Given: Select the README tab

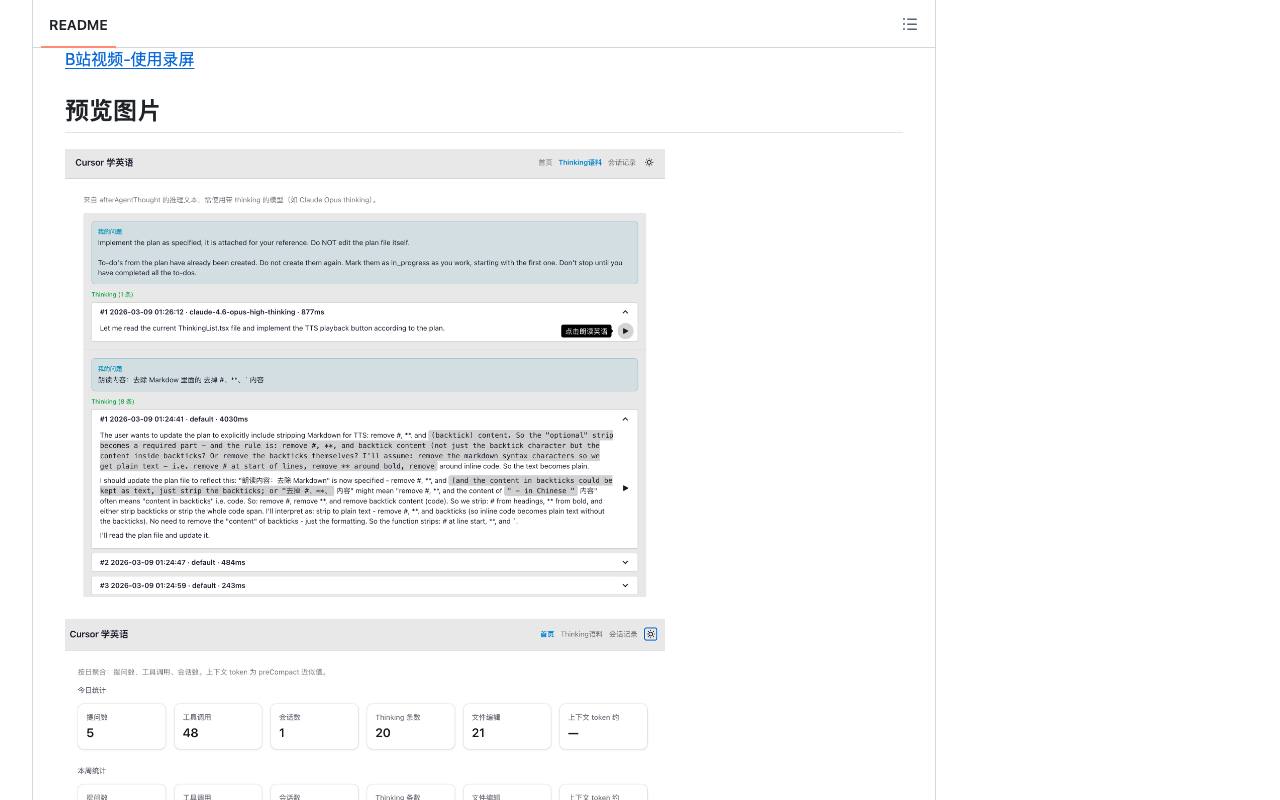Looking at the screenshot, I should tap(78, 25).
